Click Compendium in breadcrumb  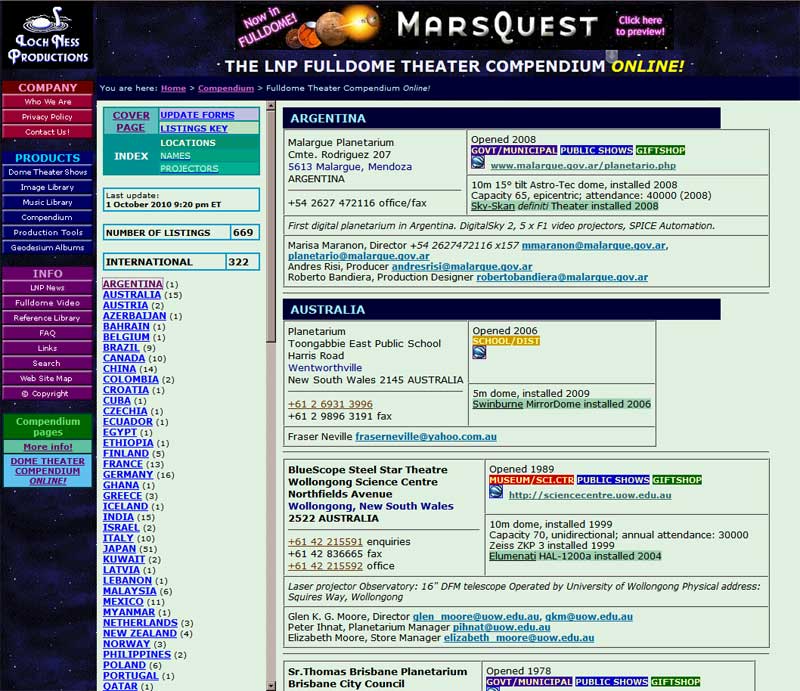(226, 88)
